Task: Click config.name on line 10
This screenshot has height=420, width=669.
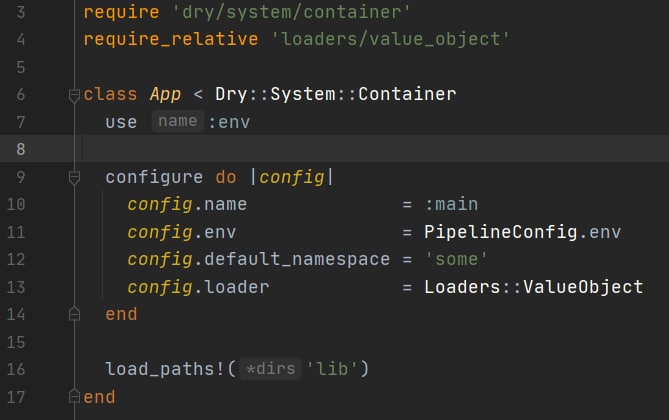Action: tap(187, 205)
